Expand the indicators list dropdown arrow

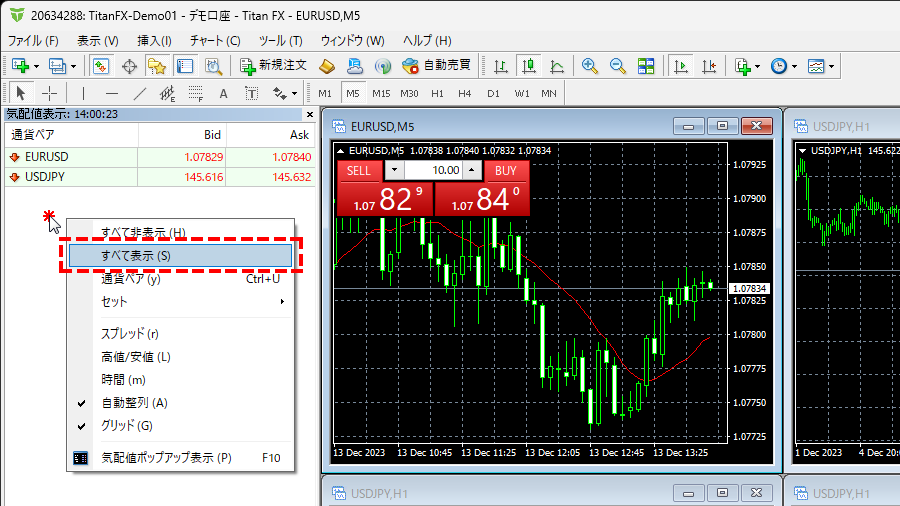point(758,67)
